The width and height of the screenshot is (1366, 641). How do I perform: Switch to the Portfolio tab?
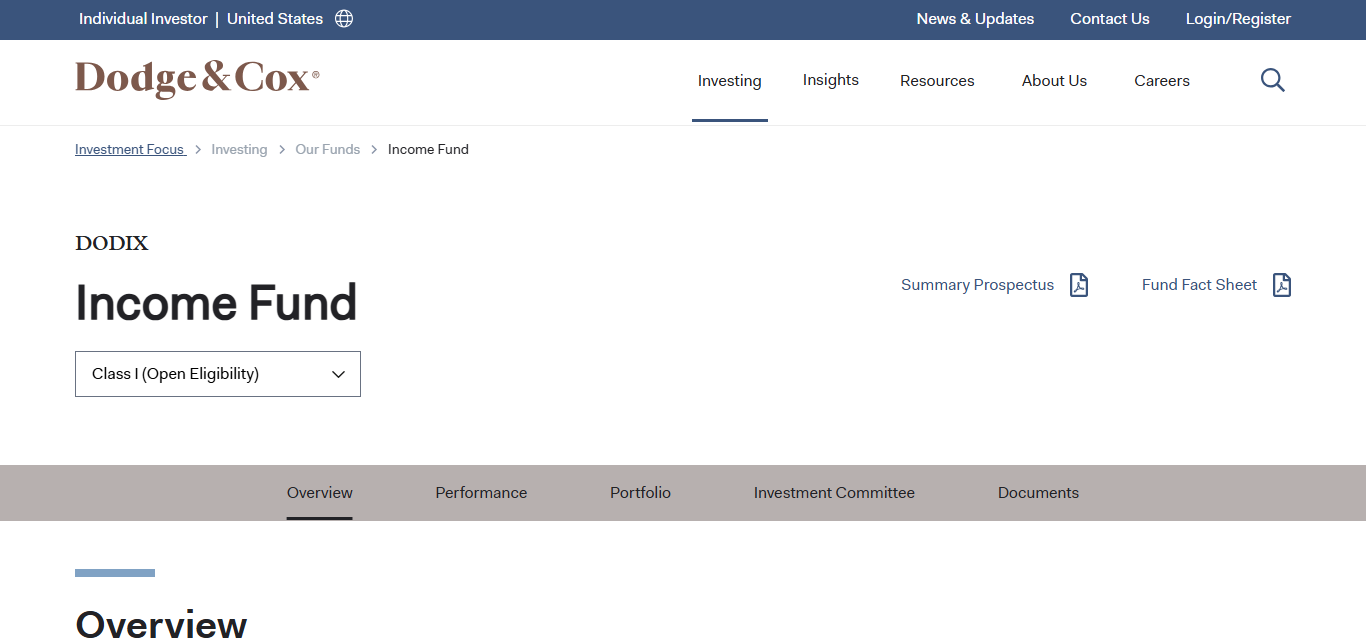(x=641, y=493)
